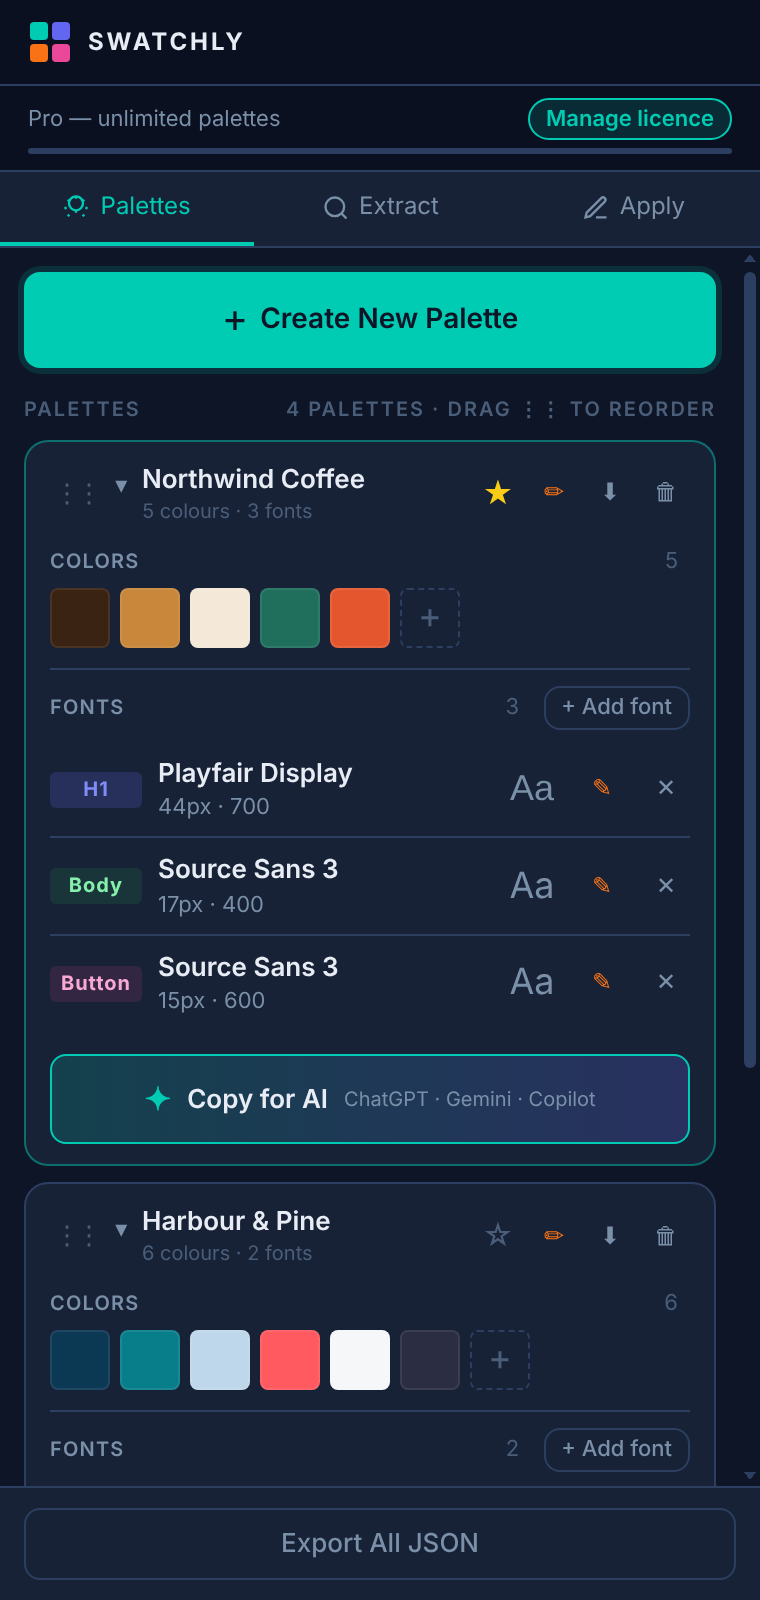
Task: Click '6 colours · 2 fonts' subtitle
Action: [227, 1253]
